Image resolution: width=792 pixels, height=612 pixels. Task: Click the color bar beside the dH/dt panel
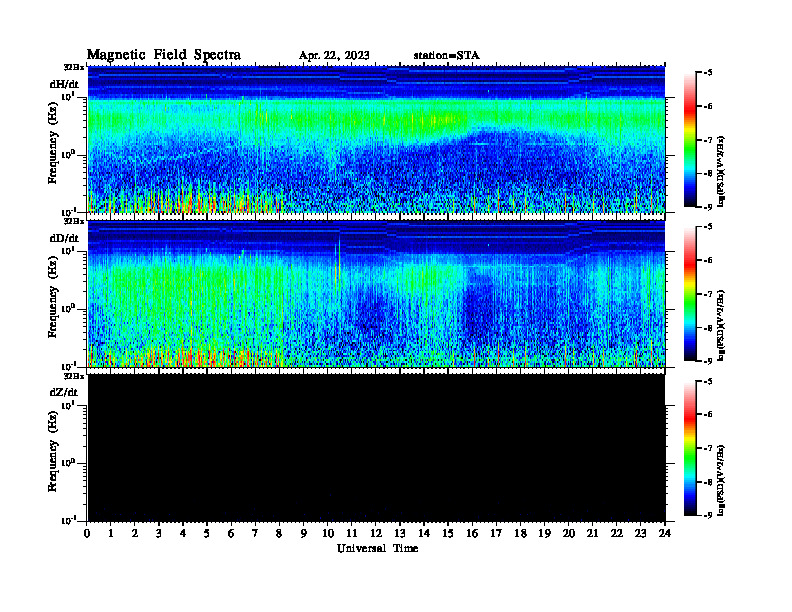coord(690,139)
